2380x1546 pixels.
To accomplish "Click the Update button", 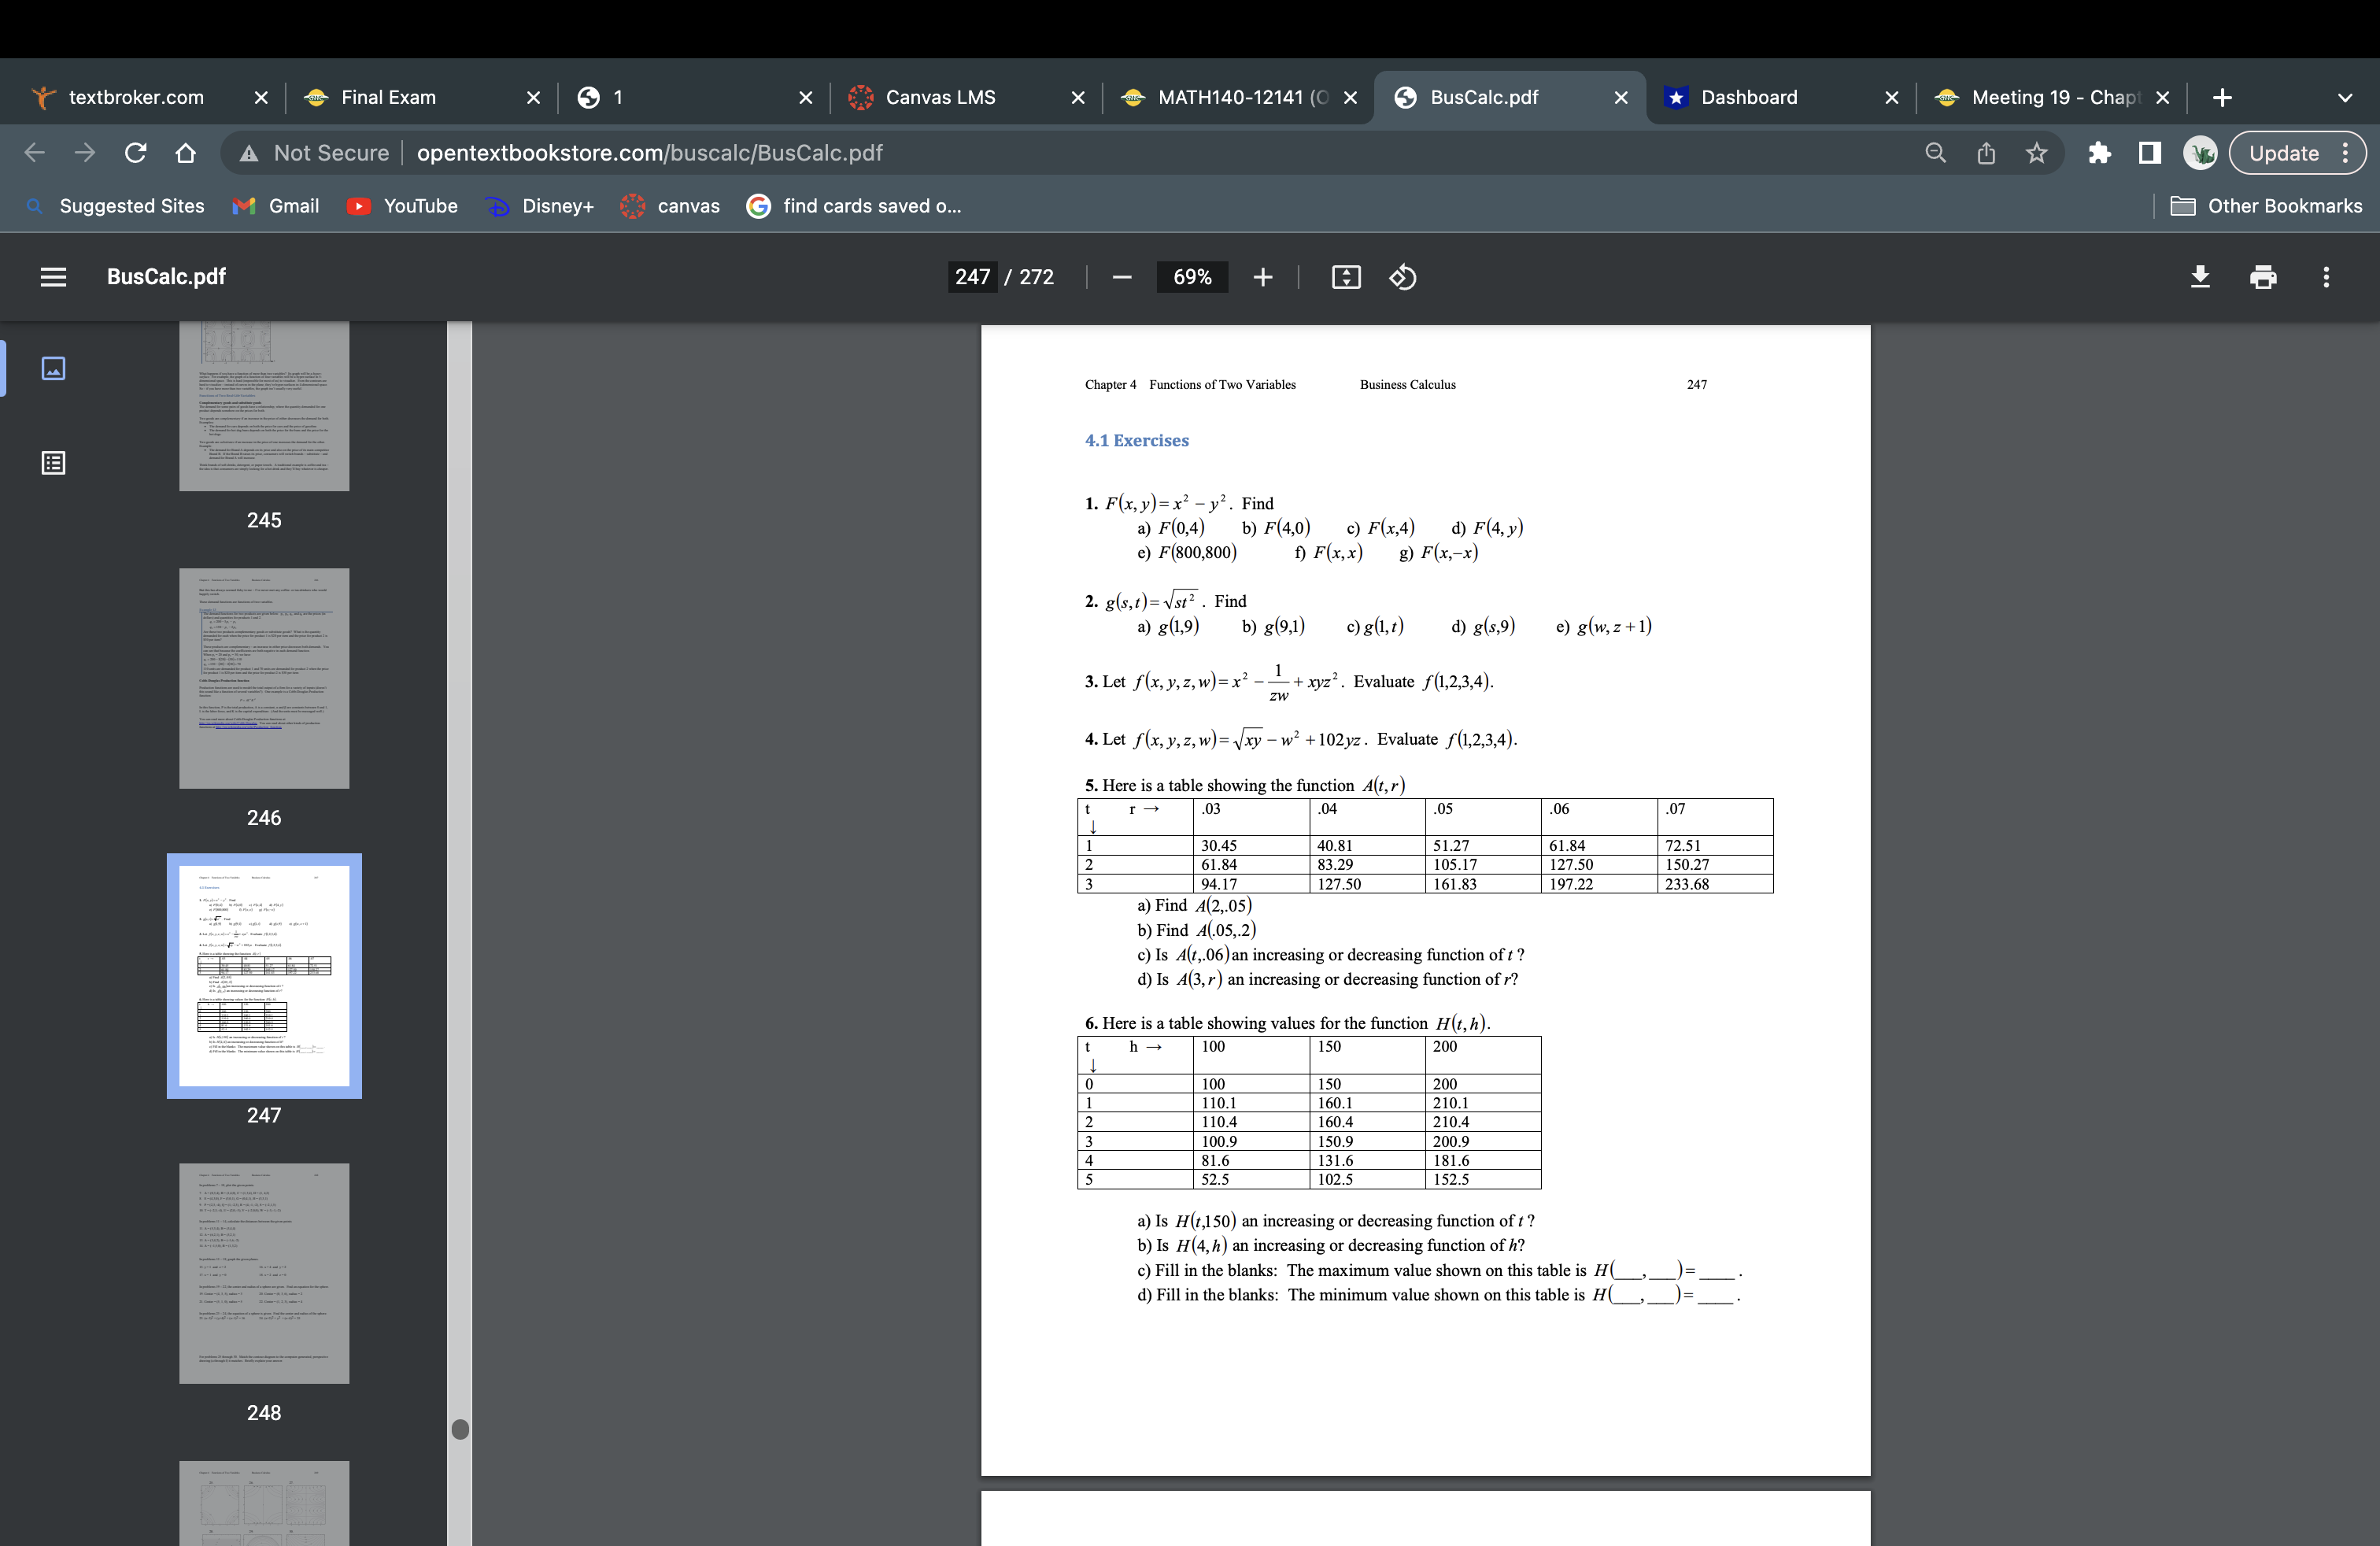I will click(2286, 152).
